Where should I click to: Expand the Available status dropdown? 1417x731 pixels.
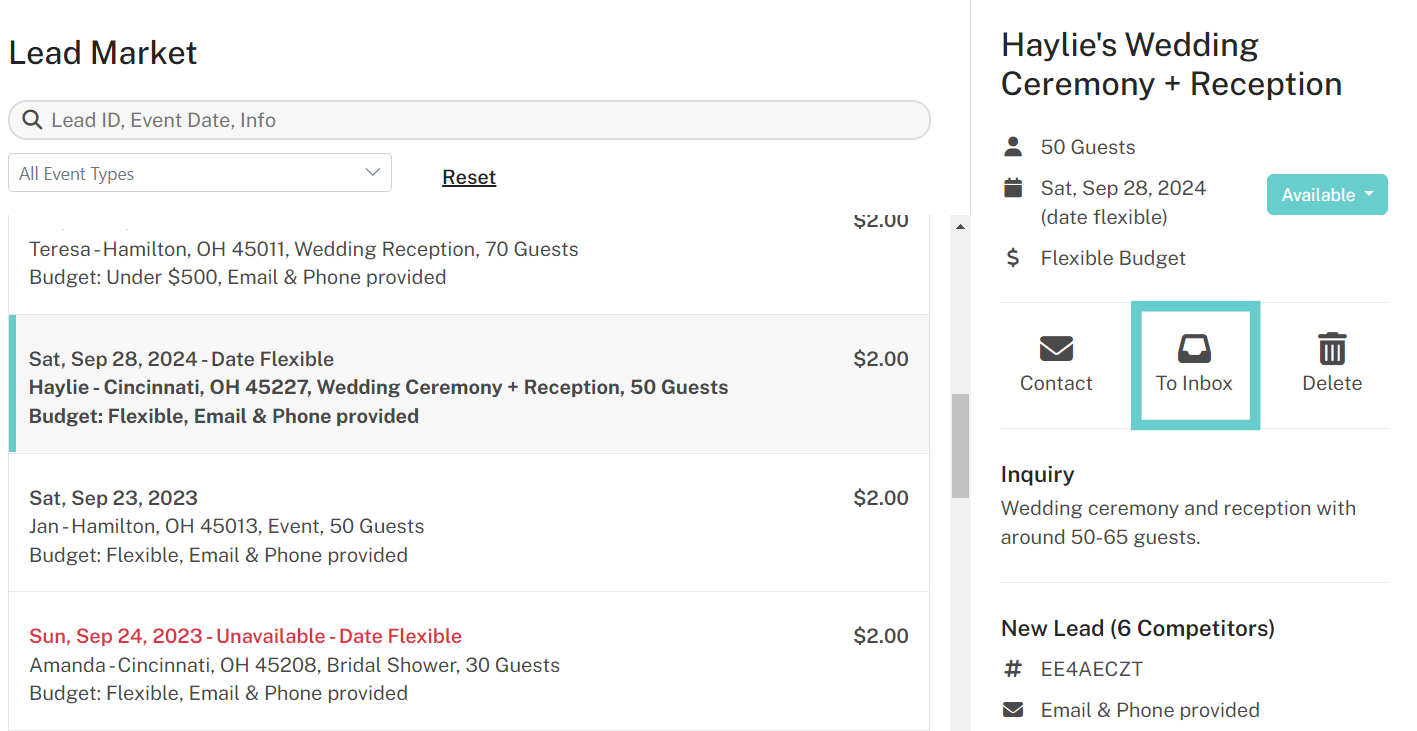point(1326,195)
